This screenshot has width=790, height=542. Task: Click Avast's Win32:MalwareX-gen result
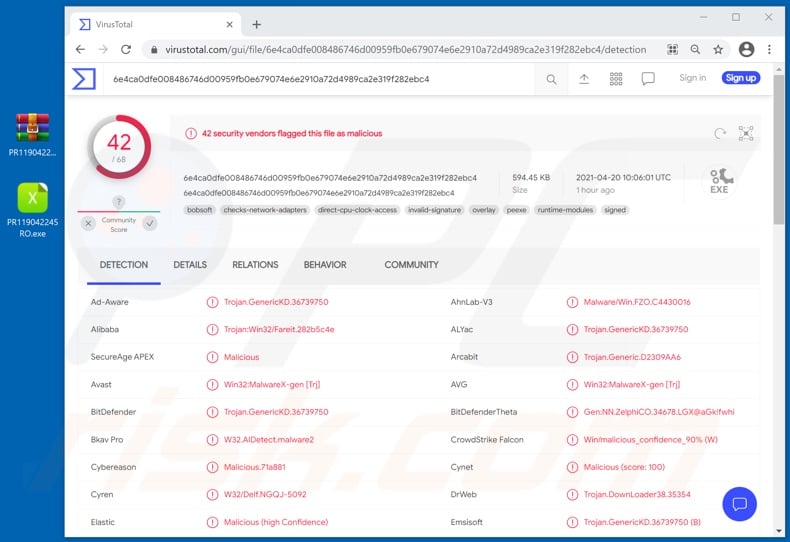[272, 385]
